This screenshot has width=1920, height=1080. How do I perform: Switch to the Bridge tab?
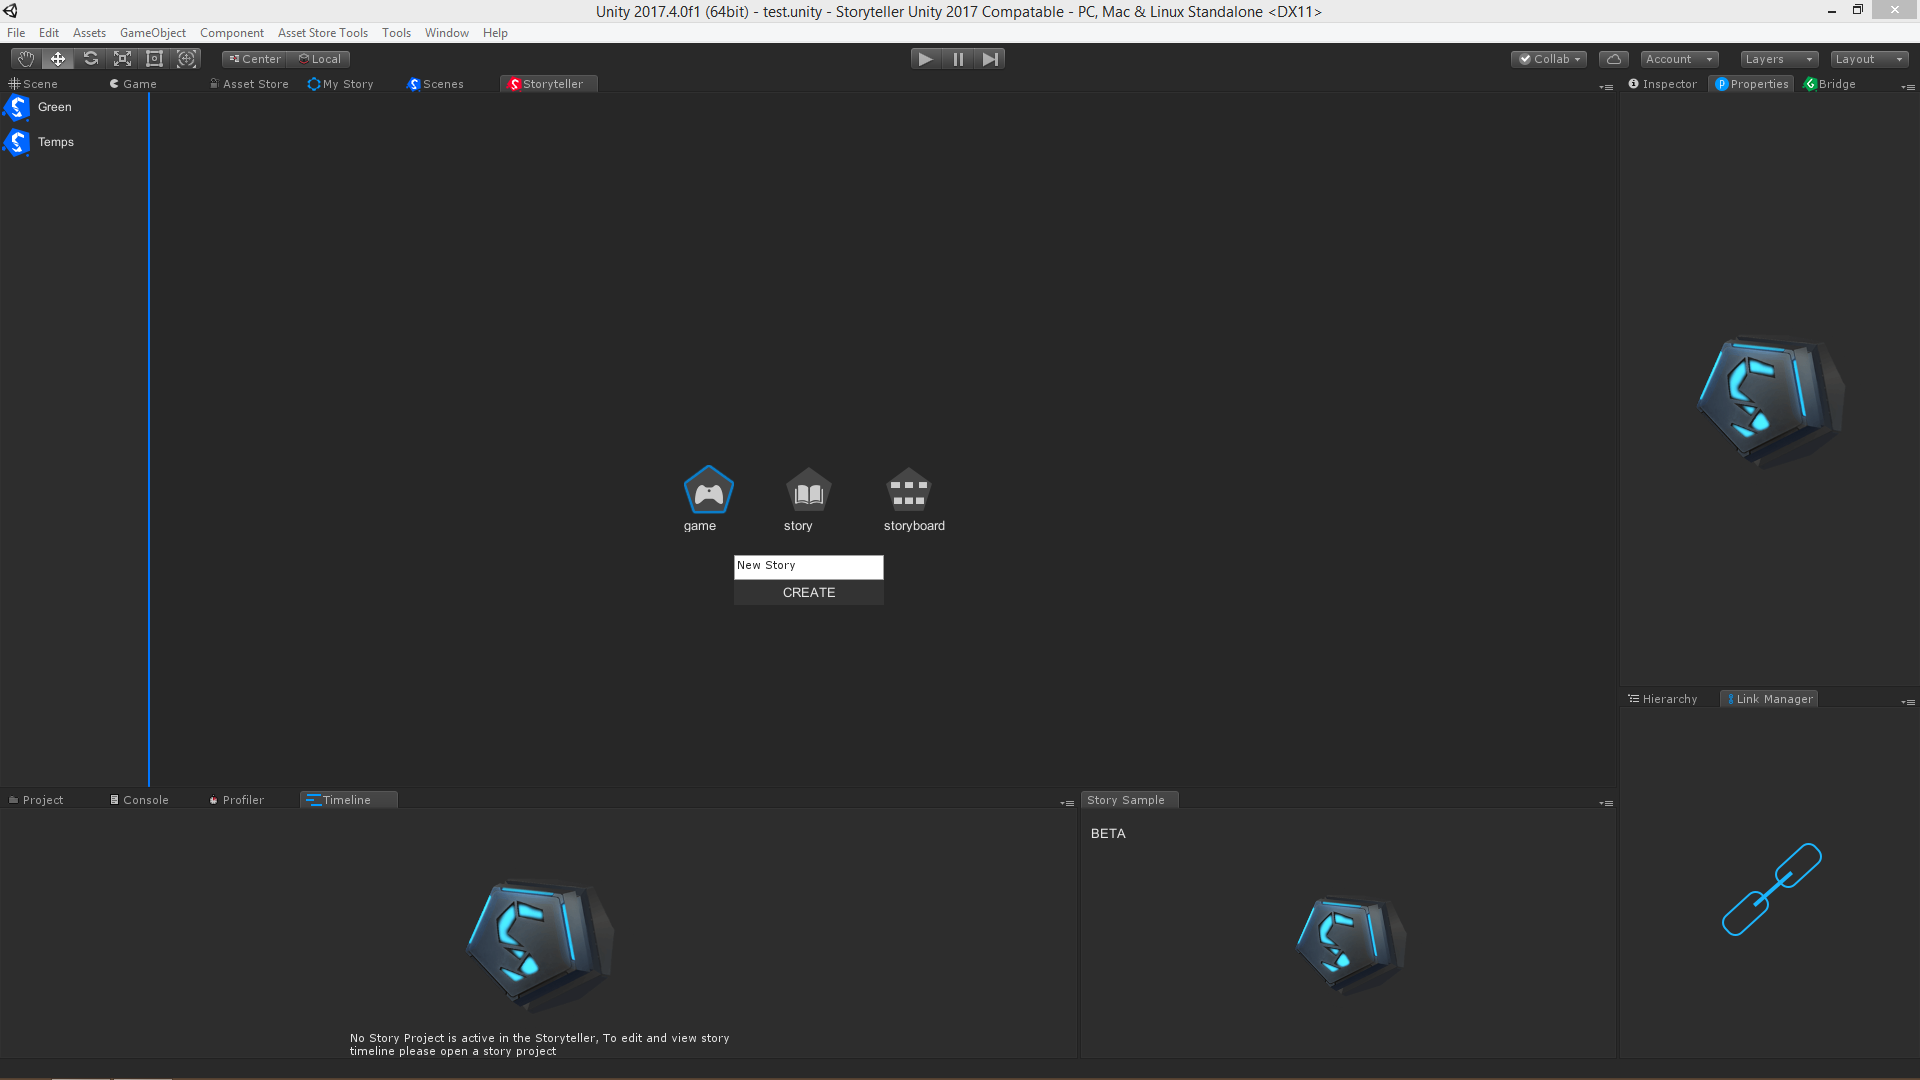[x=1830, y=84]
